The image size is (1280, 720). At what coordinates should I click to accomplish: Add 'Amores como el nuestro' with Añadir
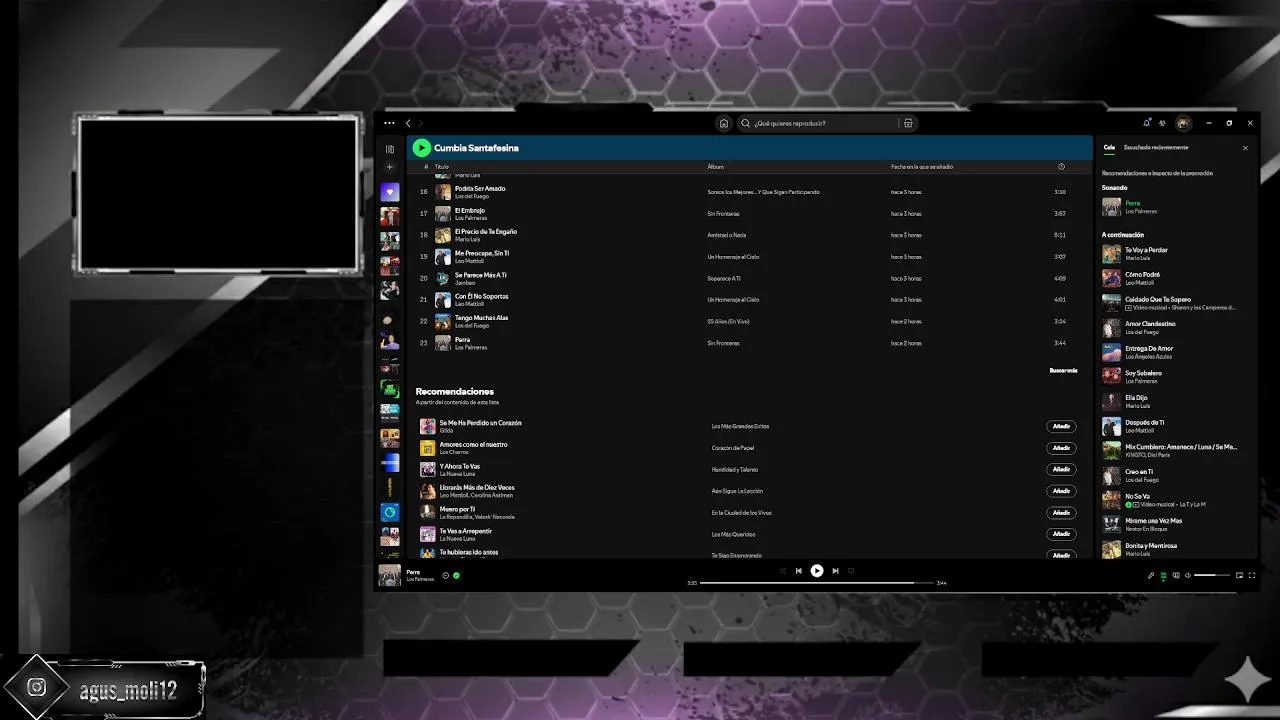[x=1061, y=448]
